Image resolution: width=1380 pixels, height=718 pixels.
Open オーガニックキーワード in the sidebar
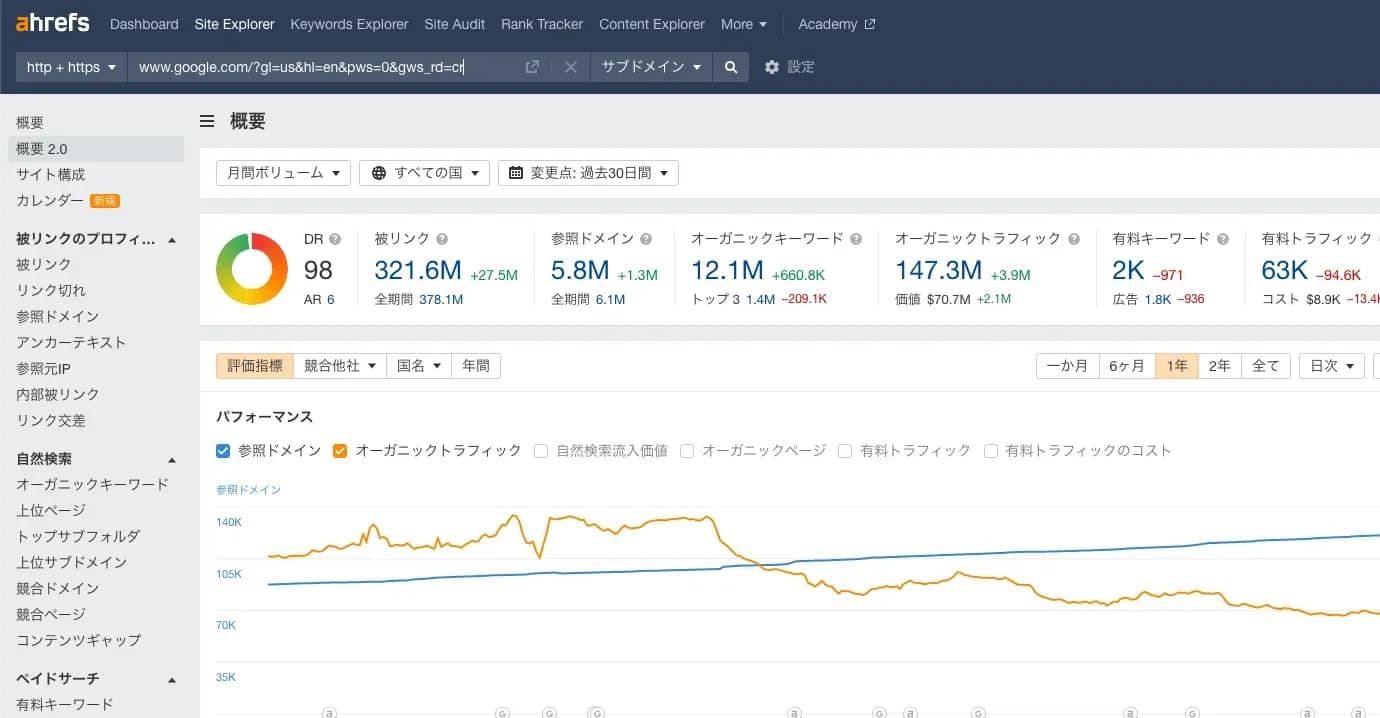92,484
